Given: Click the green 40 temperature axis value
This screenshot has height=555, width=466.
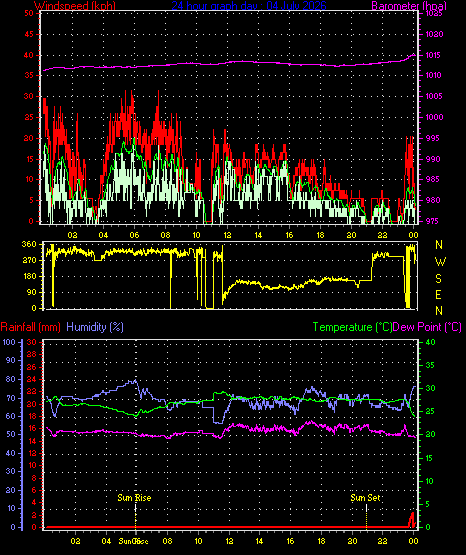Looking at the screenshot, I should (x=430, y=342).
